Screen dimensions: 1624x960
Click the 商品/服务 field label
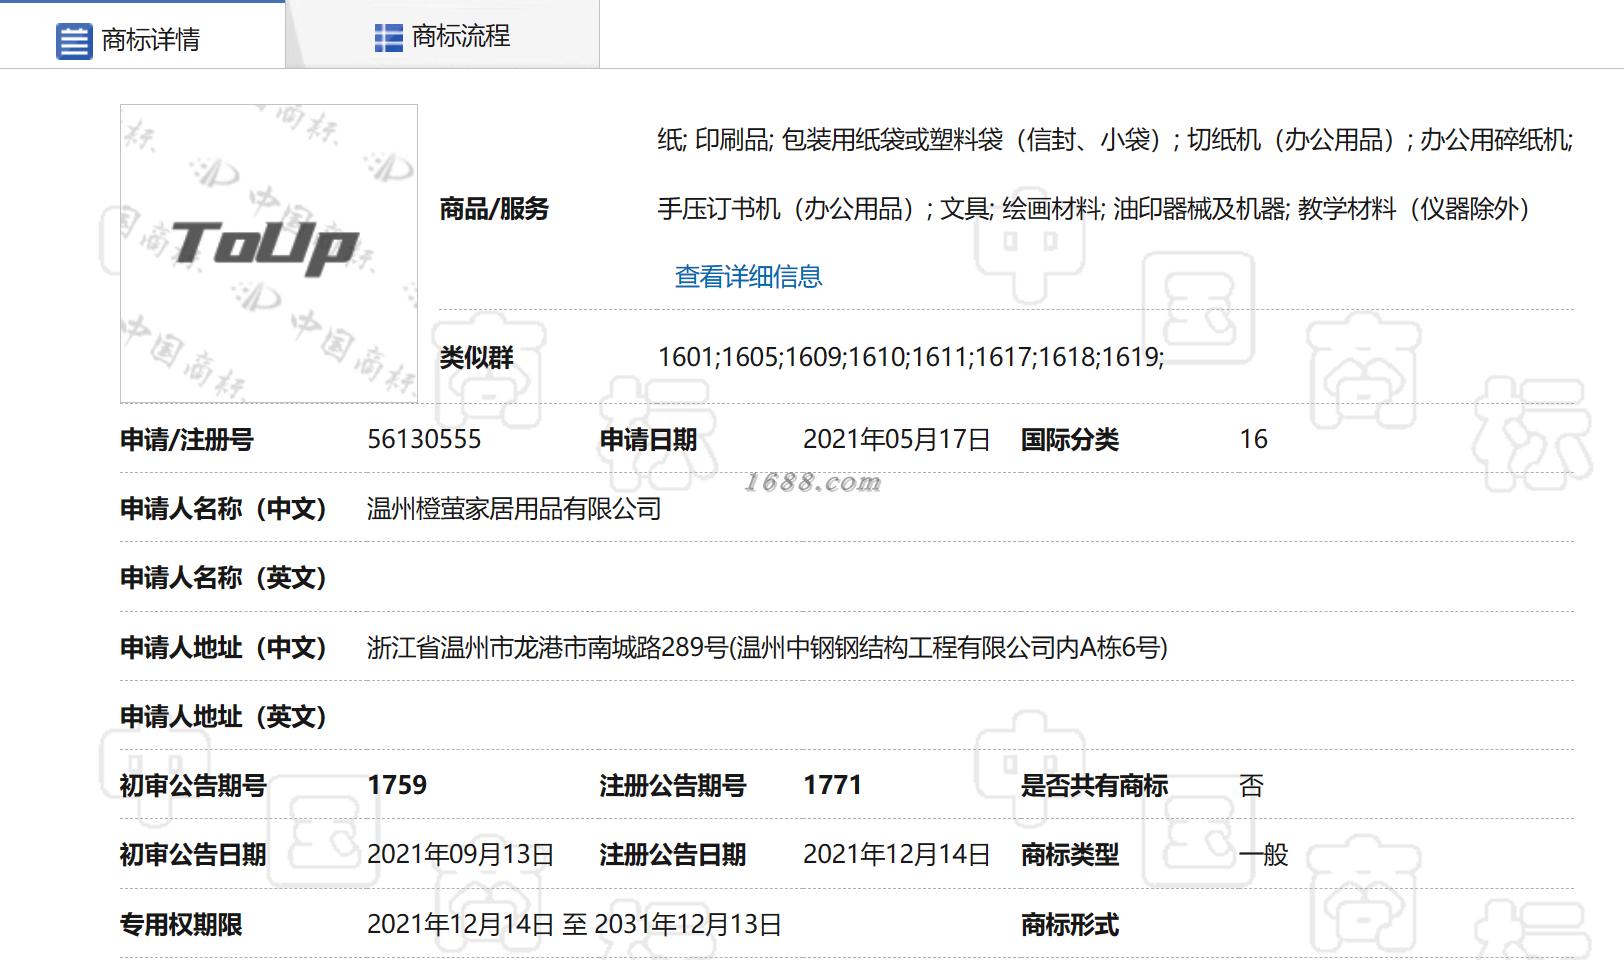[x=494, y=209]
